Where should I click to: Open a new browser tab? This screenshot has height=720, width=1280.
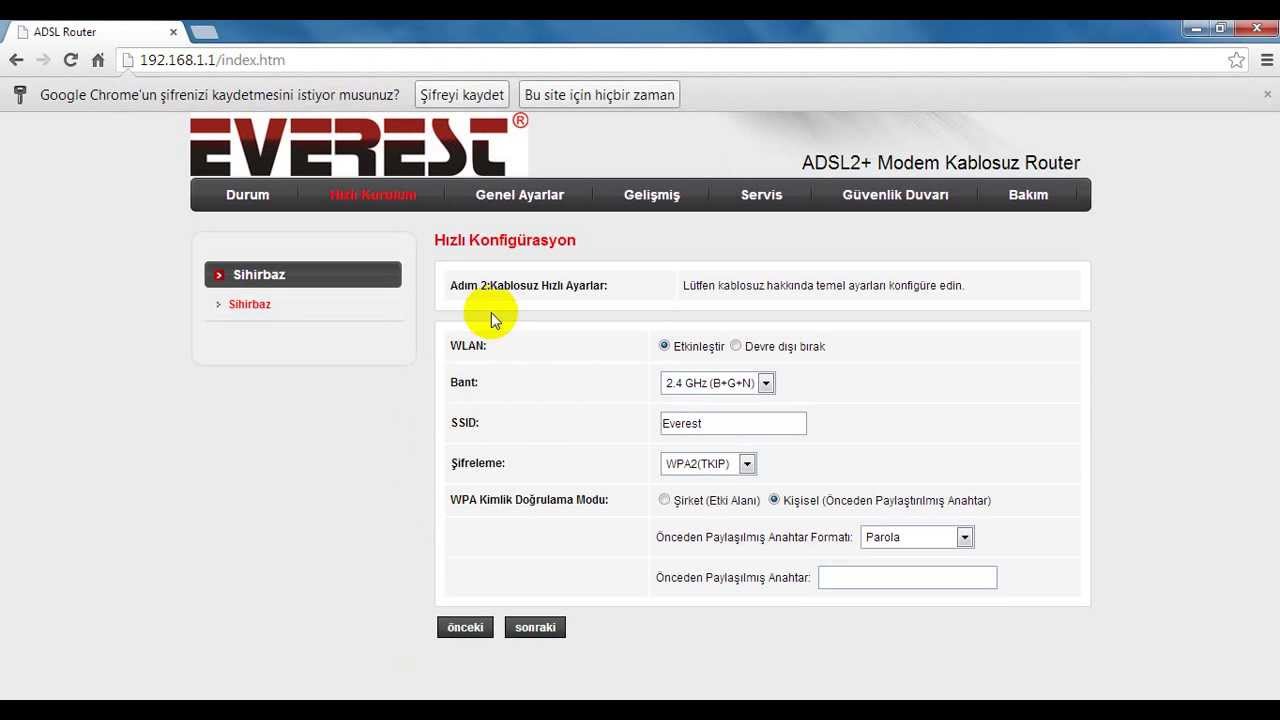(x=204, y=32)
